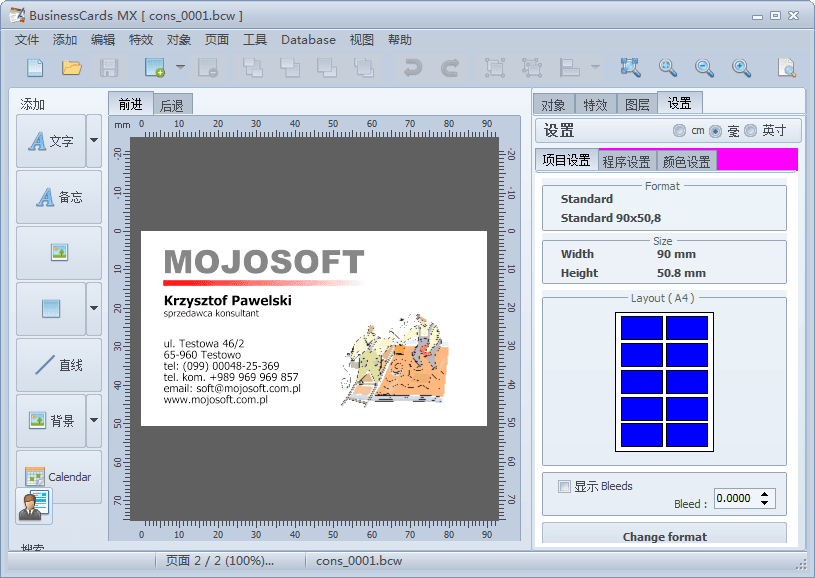Click the person contact card icon
Screen dimensions: 815x578
tap(34, 505)
